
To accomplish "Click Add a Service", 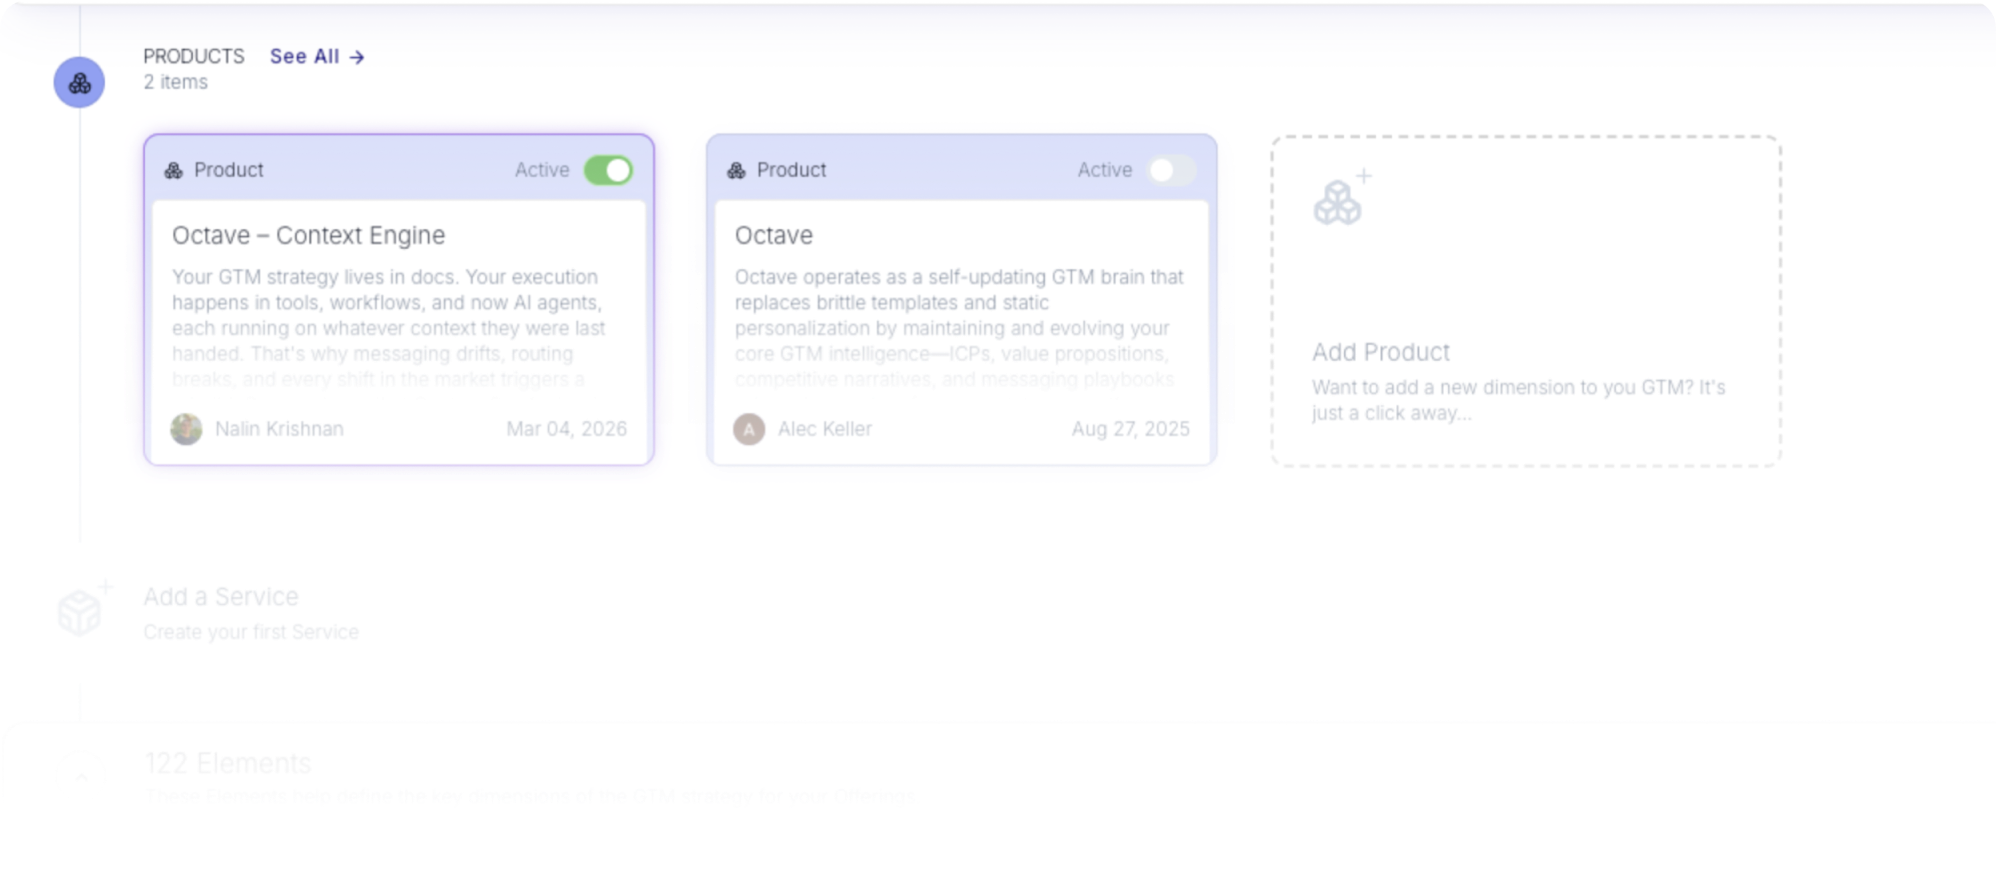I will pyautogui.click(x=221, y=597).
